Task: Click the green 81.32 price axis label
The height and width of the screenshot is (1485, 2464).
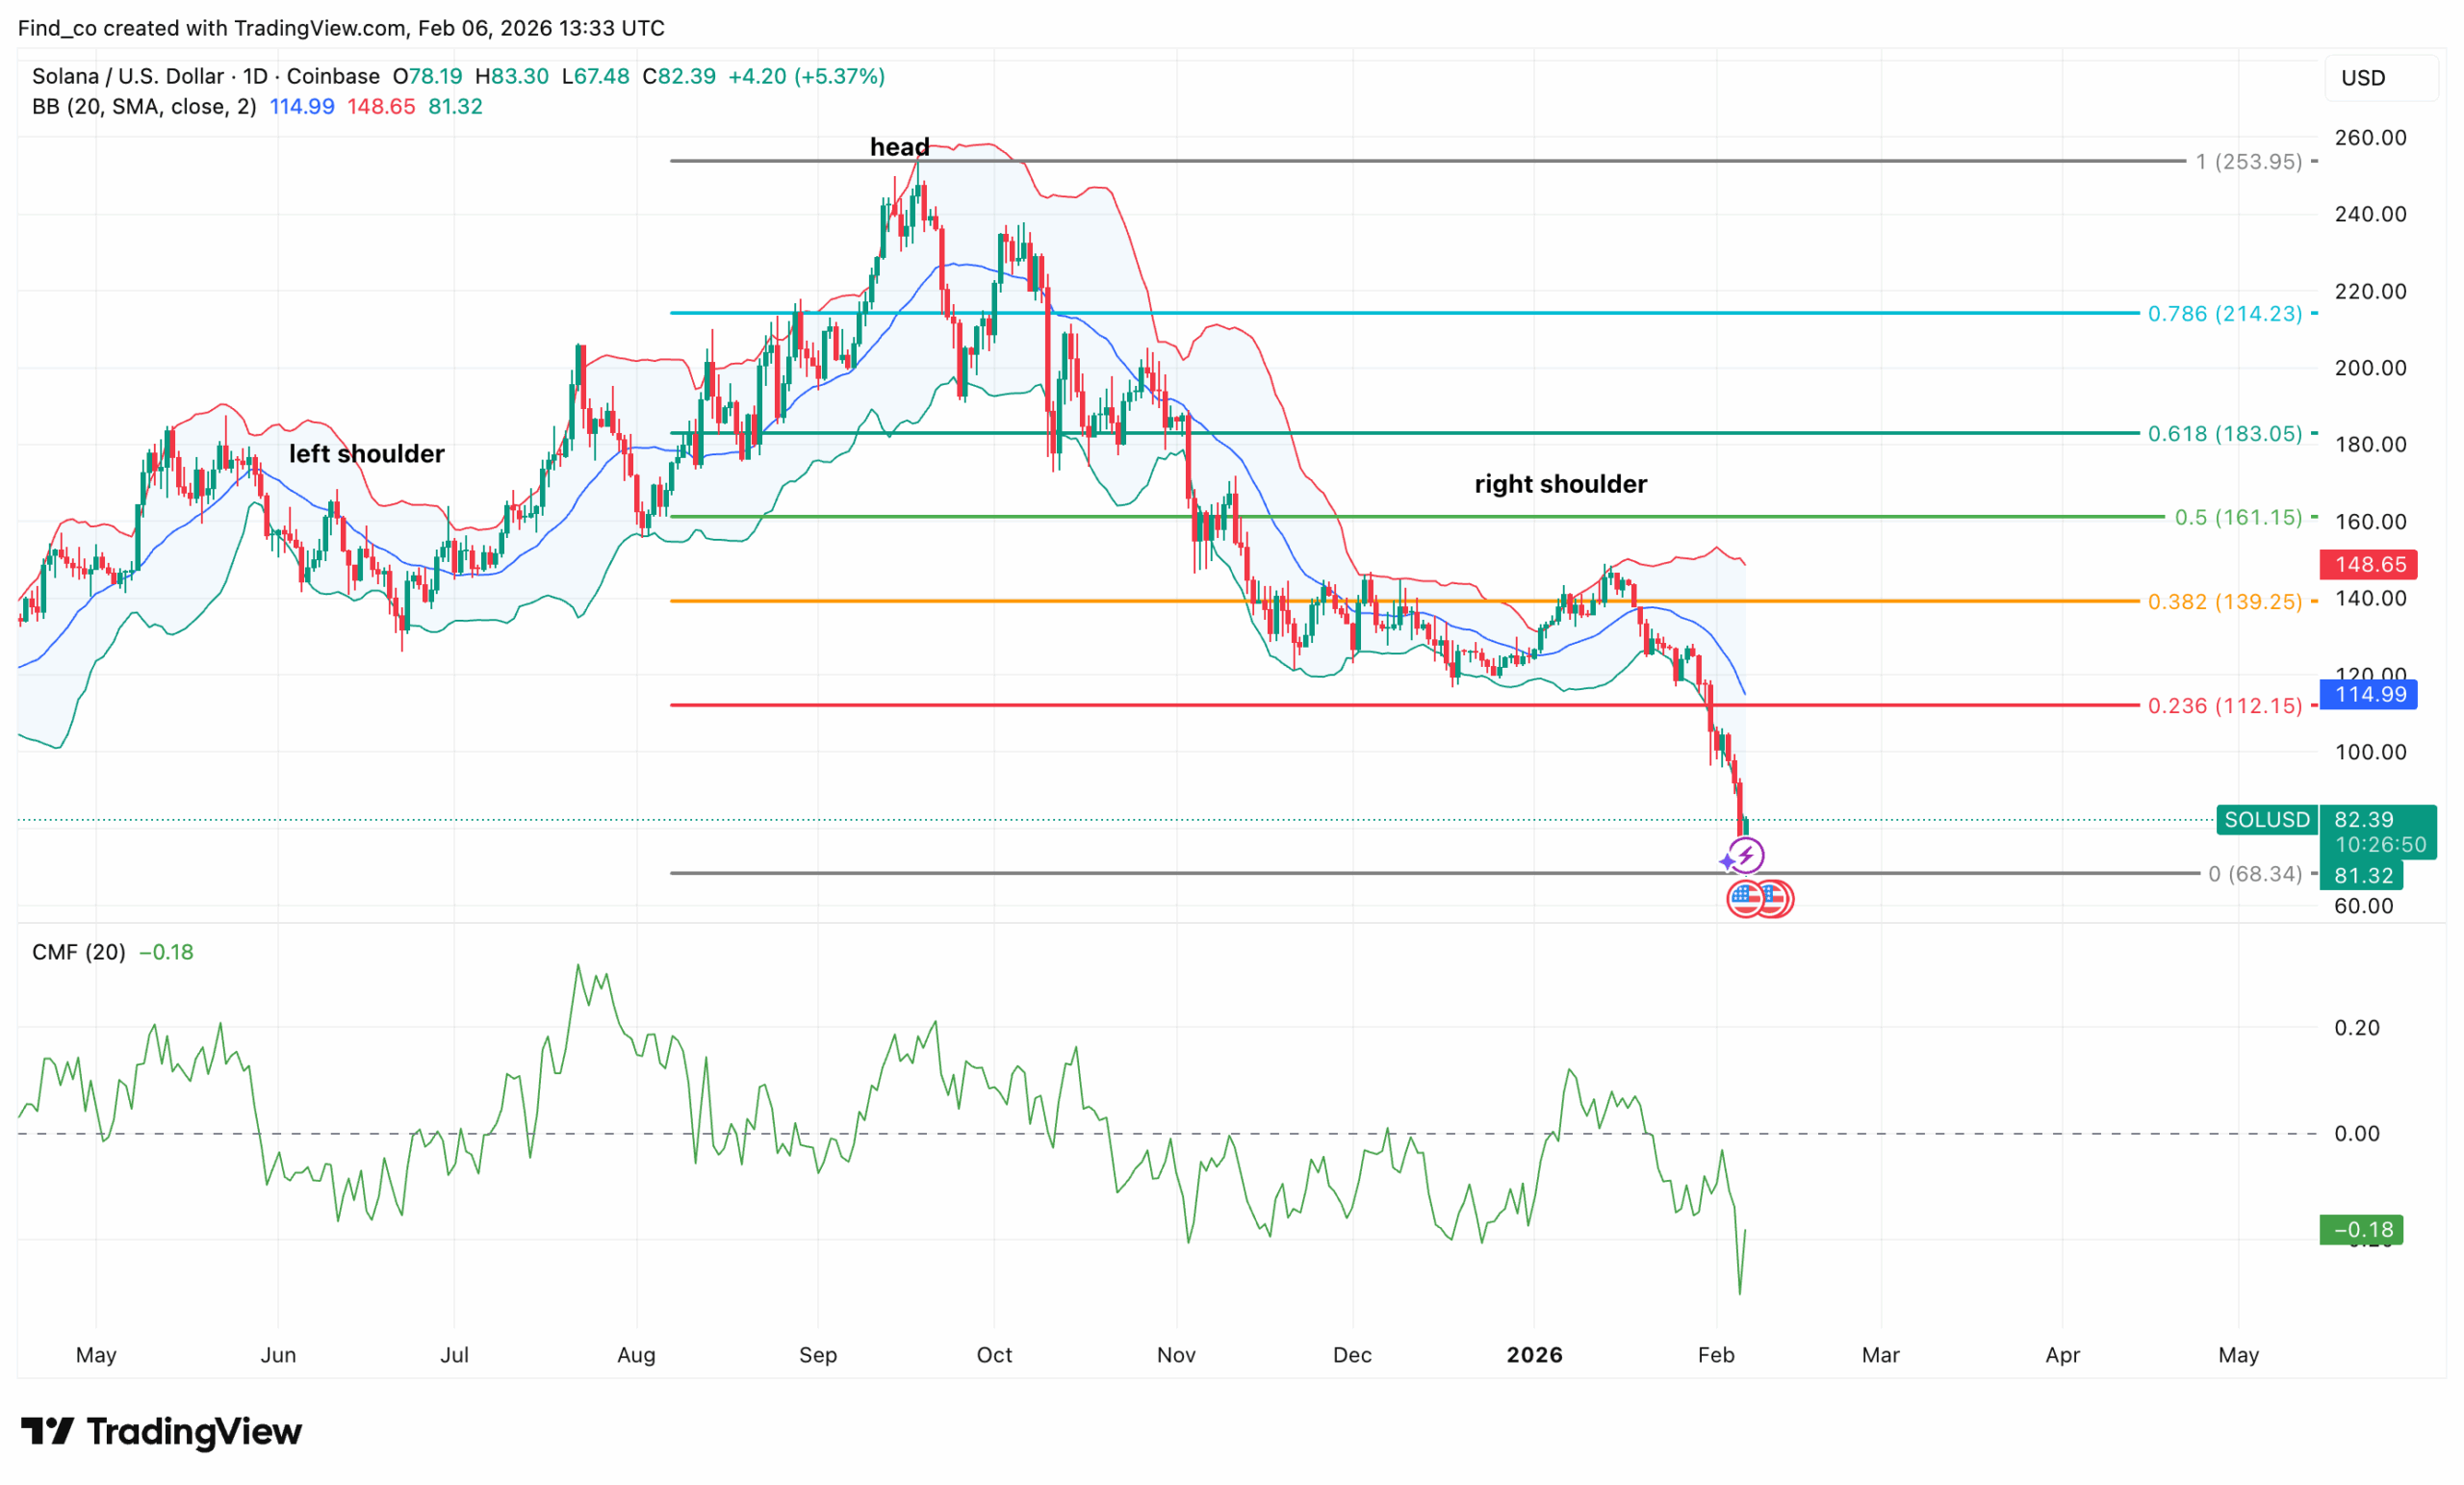Action: point(2362,876)
